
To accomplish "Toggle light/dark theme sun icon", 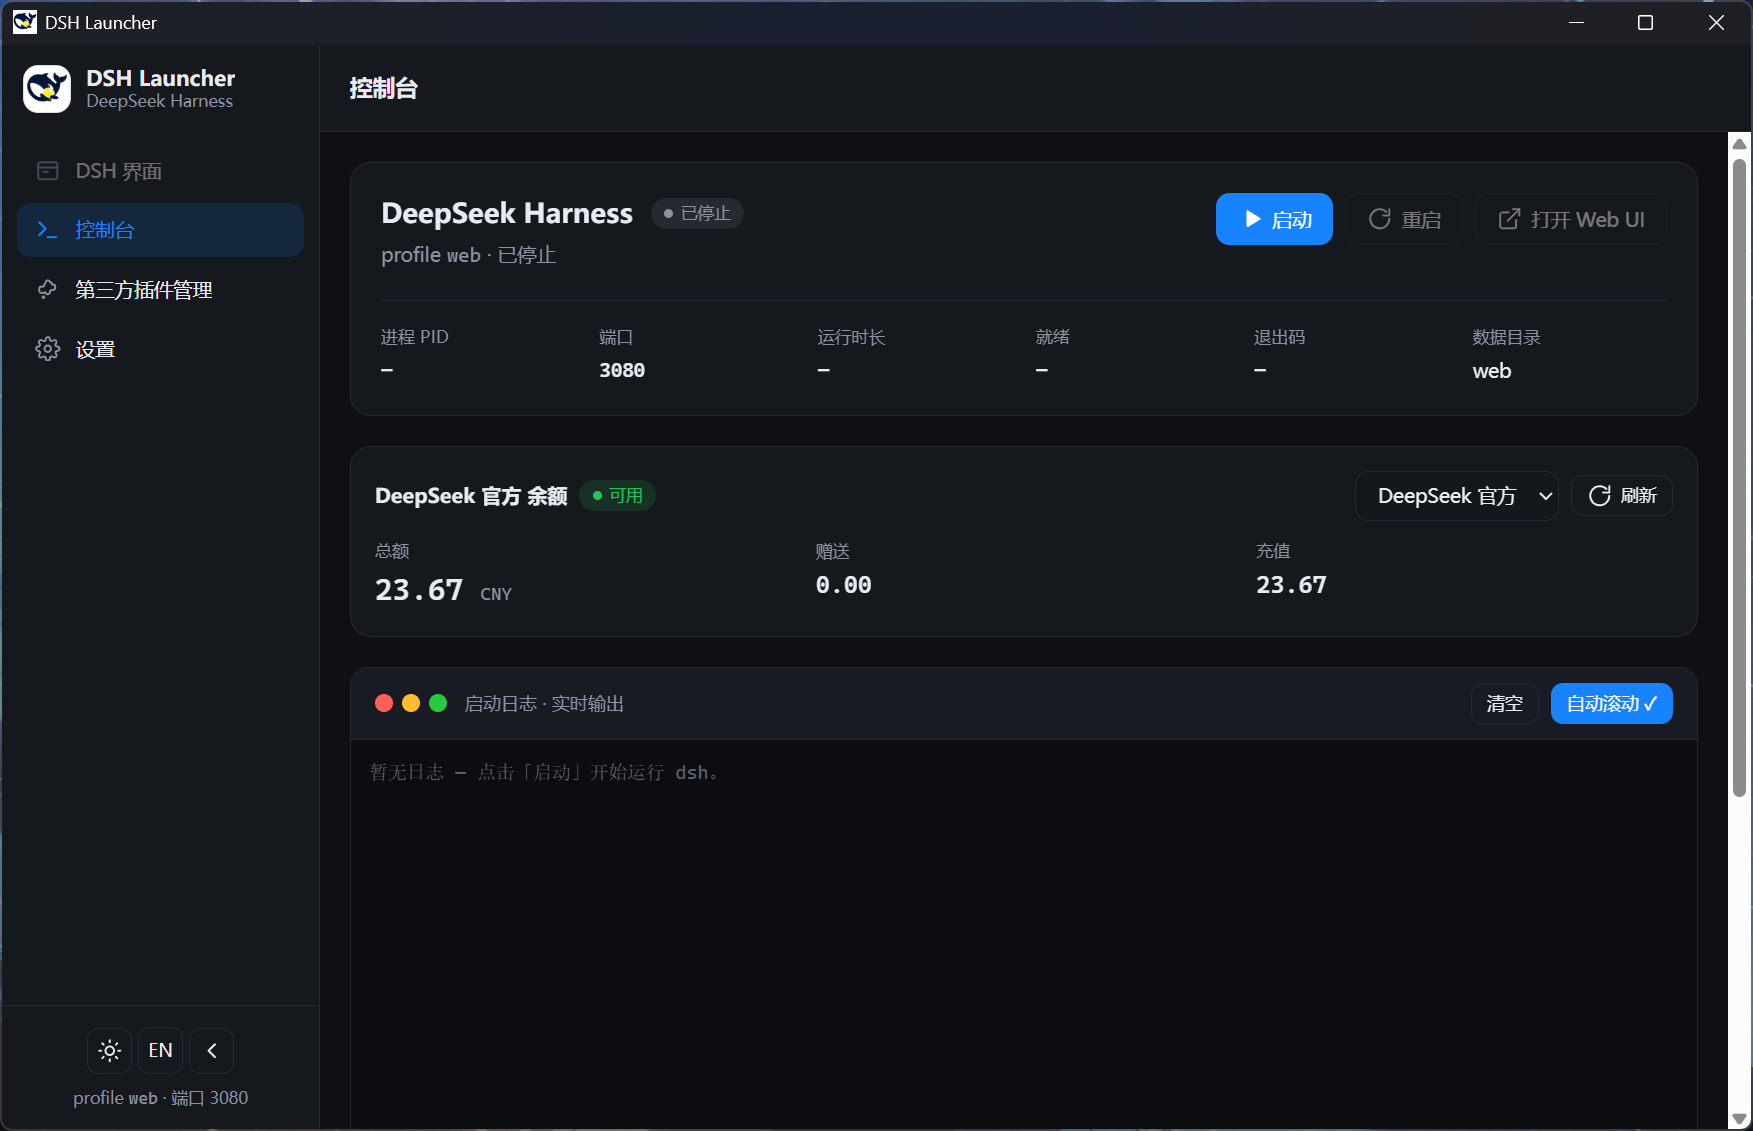I will (110, 1051).
